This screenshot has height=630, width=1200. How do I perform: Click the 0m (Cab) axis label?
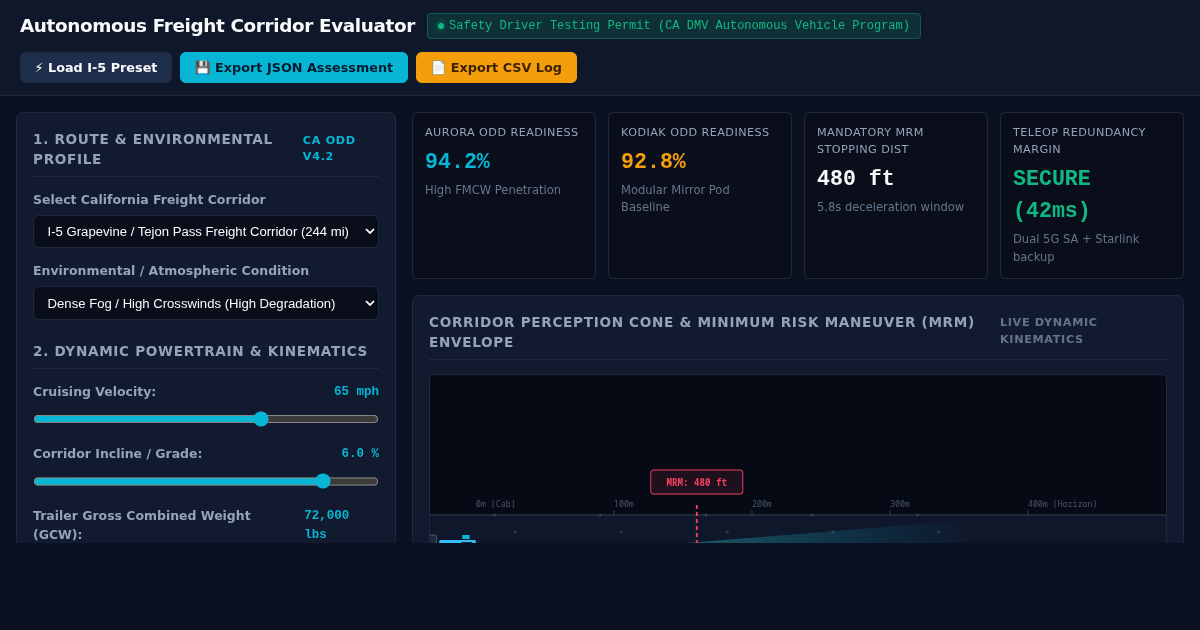tap(496, 504)
